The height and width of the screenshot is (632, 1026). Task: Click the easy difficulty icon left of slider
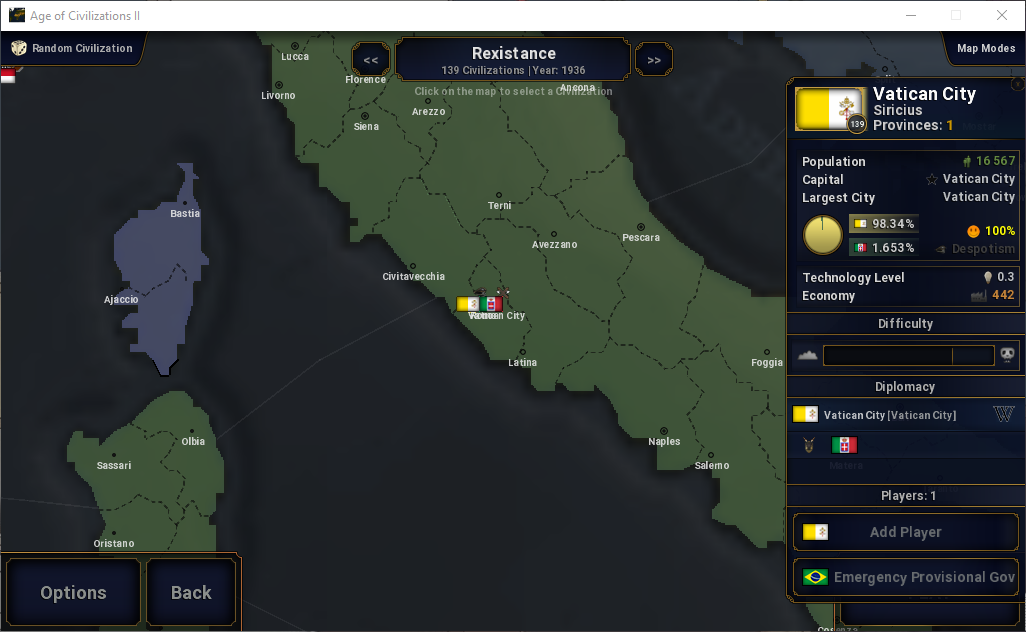tap(807, 355)
